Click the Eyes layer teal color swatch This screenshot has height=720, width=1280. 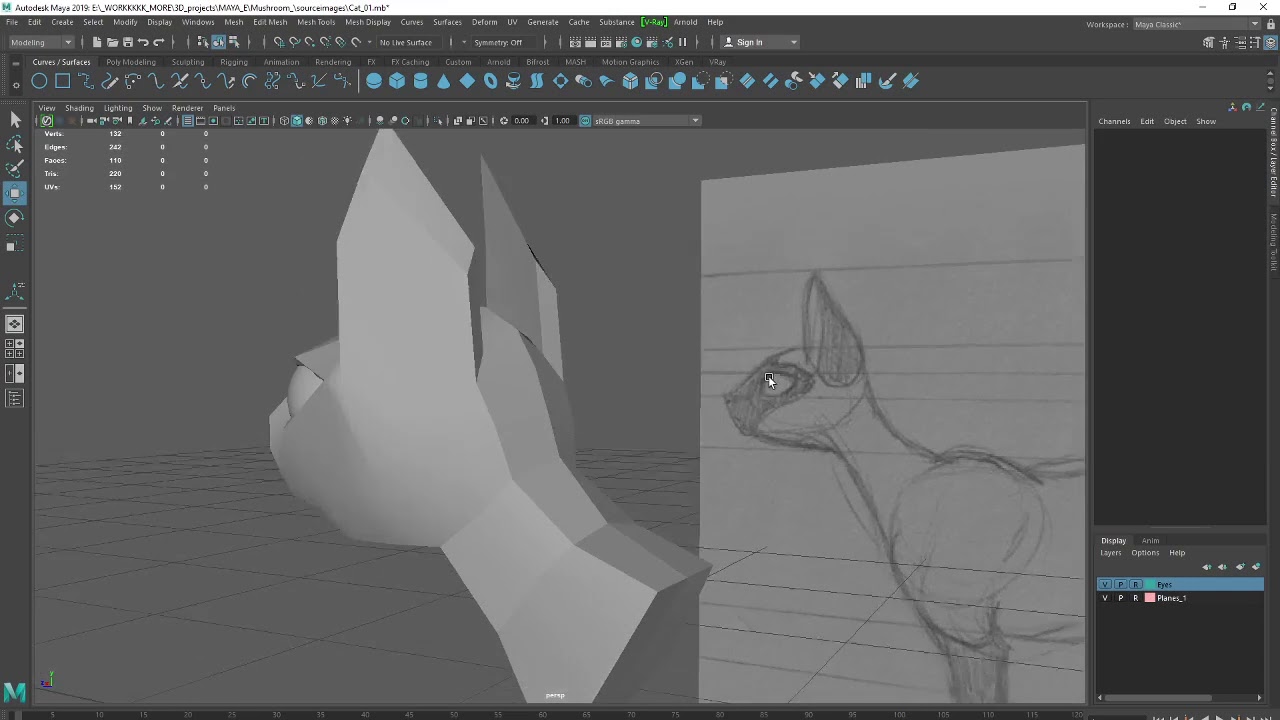(1150, 584)
